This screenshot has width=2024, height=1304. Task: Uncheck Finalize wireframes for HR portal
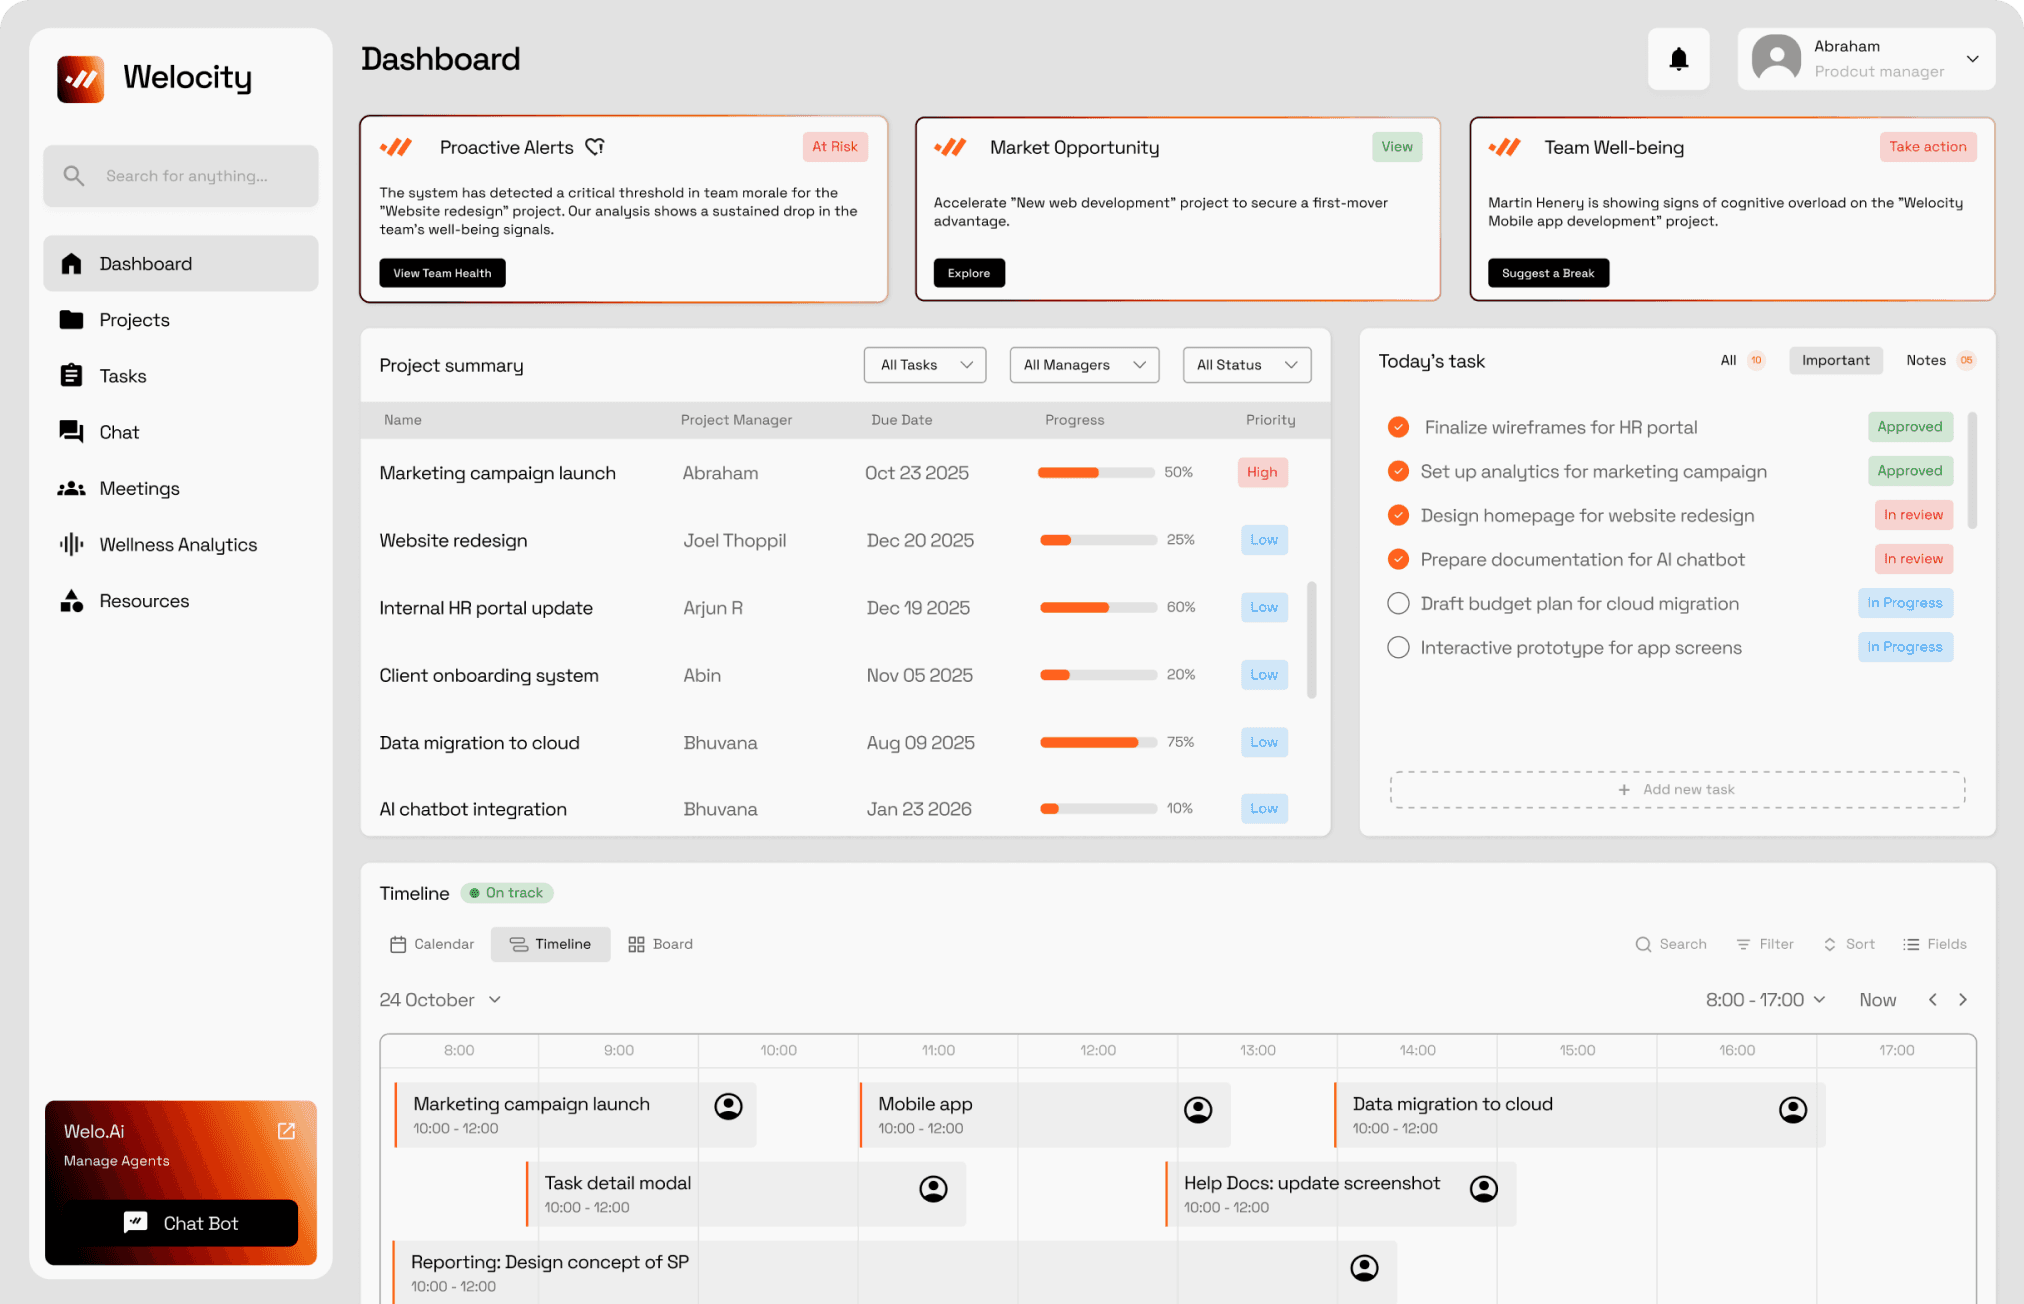(1398, 427)
